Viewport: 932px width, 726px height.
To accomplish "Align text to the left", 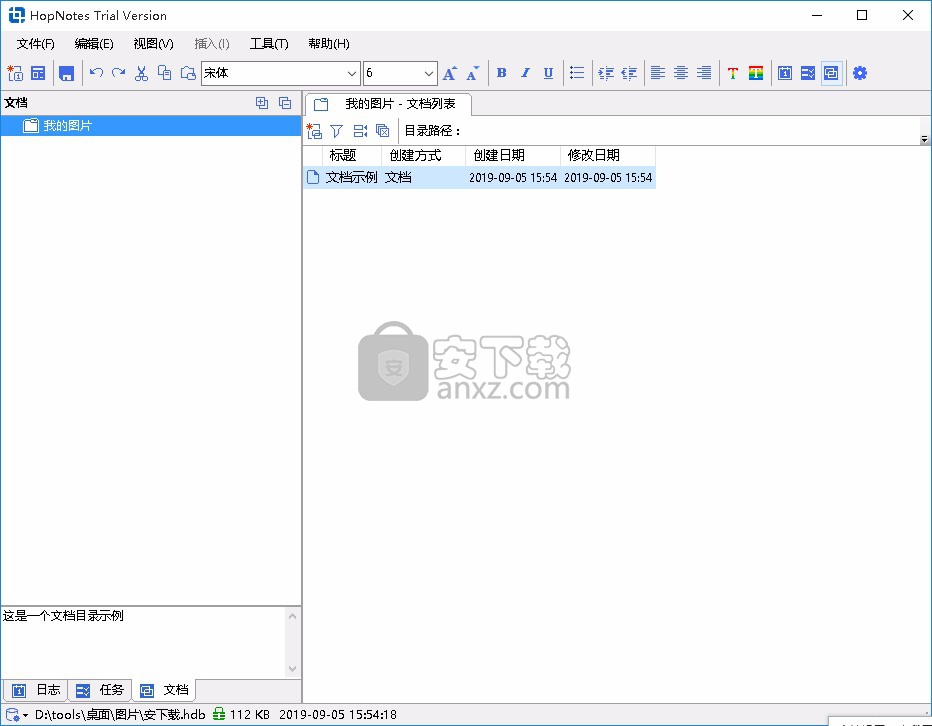I will click(x=657, y=73).
